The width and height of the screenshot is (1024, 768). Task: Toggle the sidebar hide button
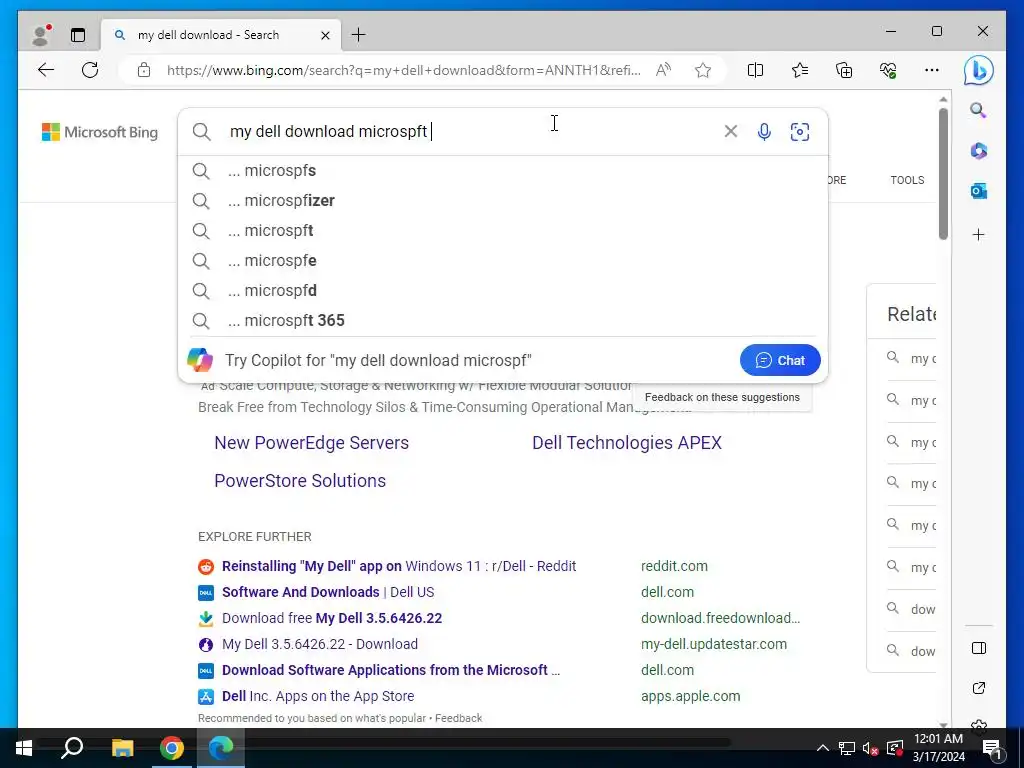pos(978,648)
